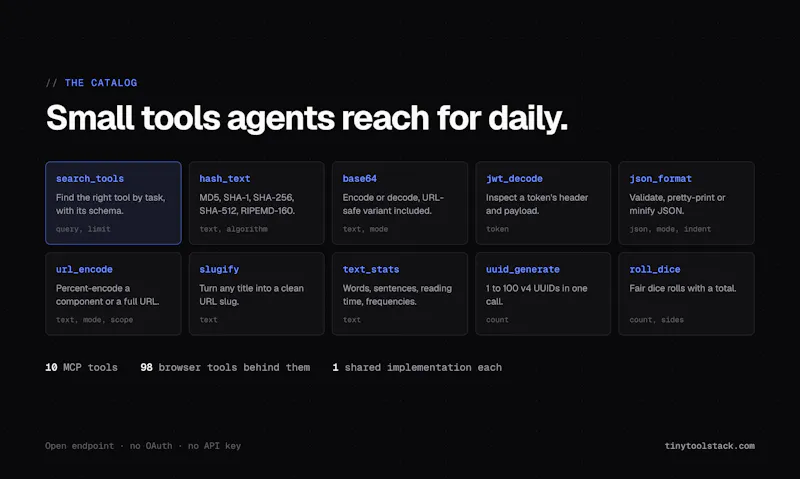Open the base64 tool card
The height and width of the screenshot is (479, 800).
400,203
